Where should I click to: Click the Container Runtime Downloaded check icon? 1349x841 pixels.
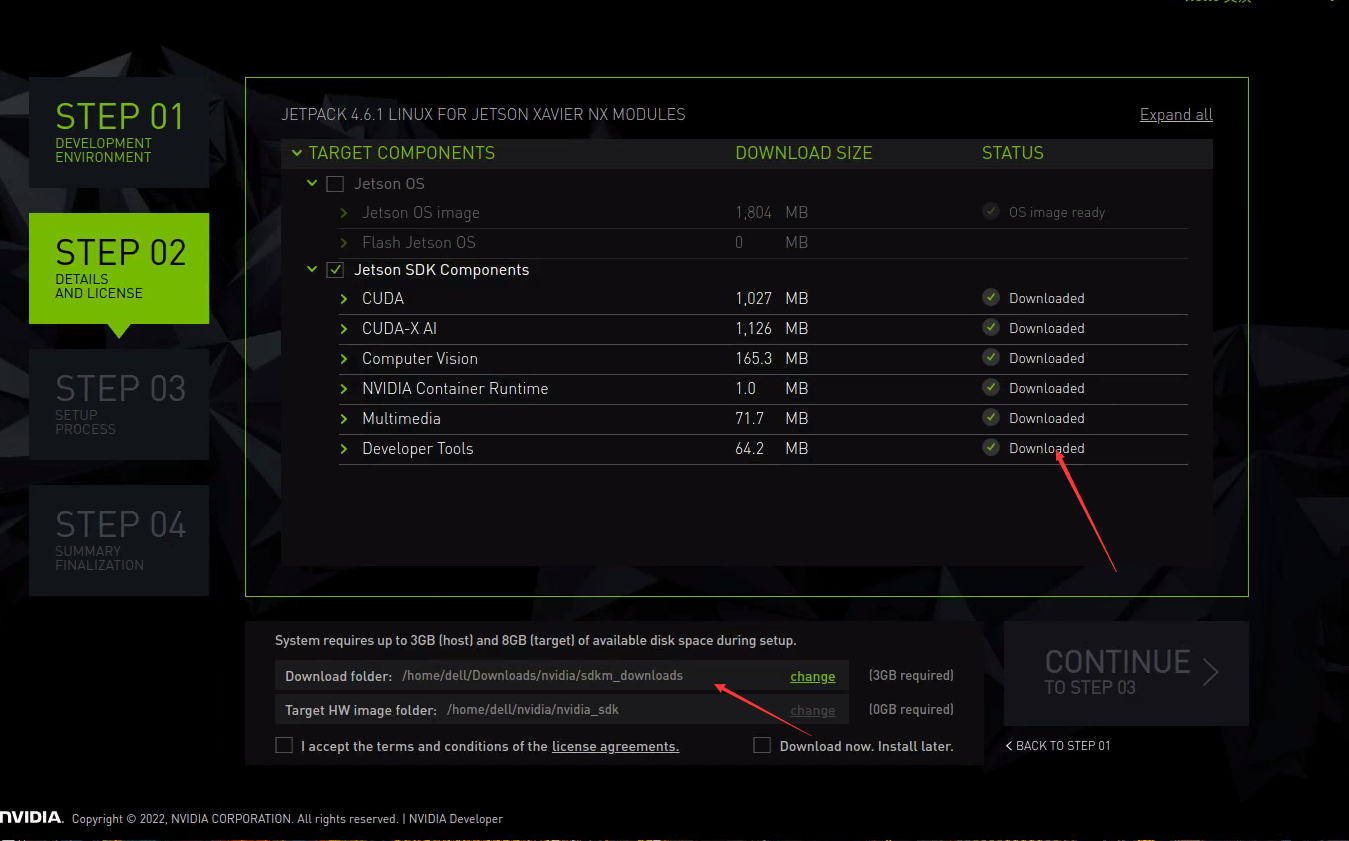coord(991,388)
